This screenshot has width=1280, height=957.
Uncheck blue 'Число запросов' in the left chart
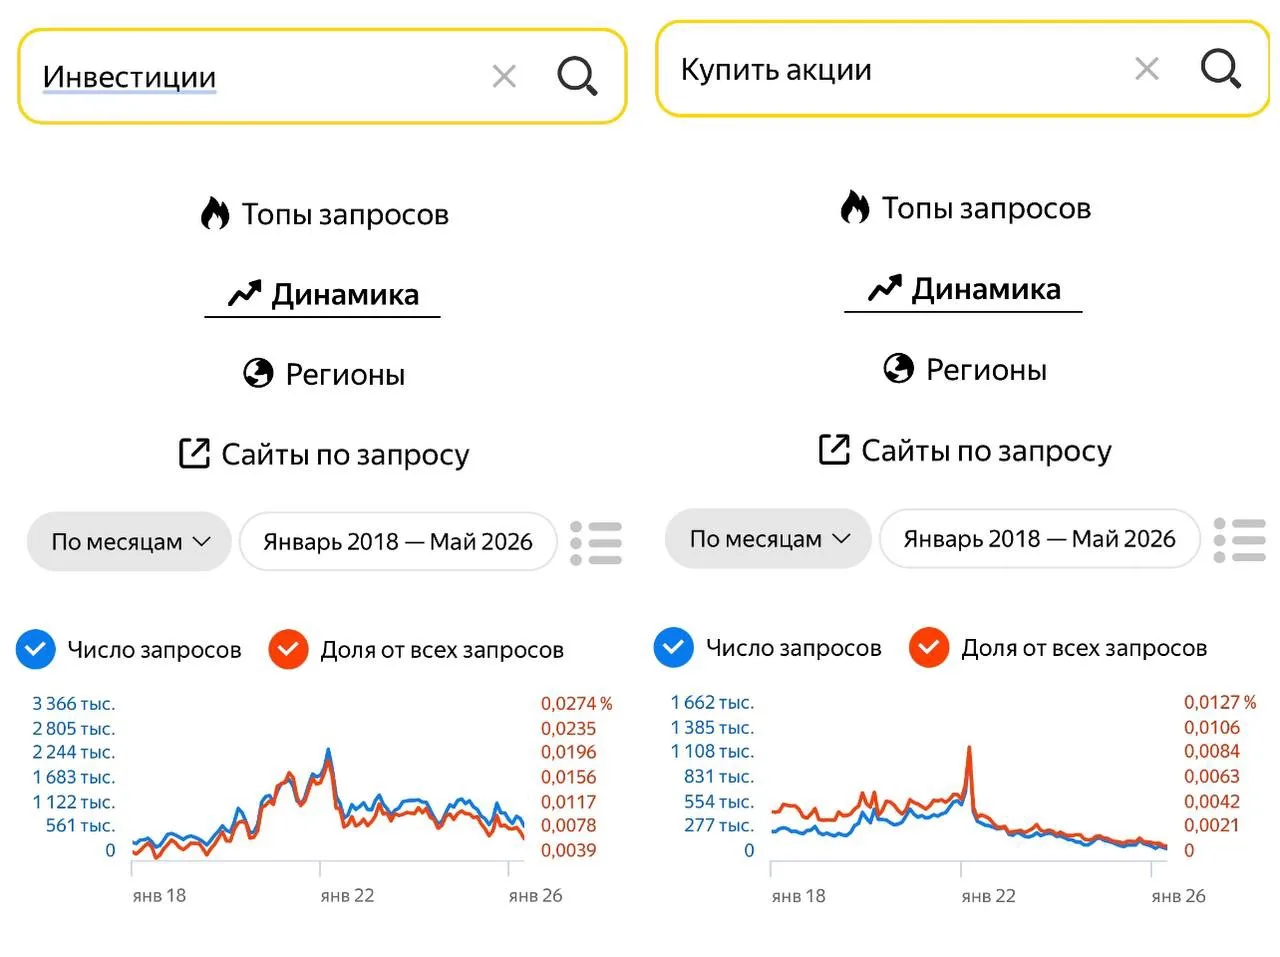tap(35, 649)
